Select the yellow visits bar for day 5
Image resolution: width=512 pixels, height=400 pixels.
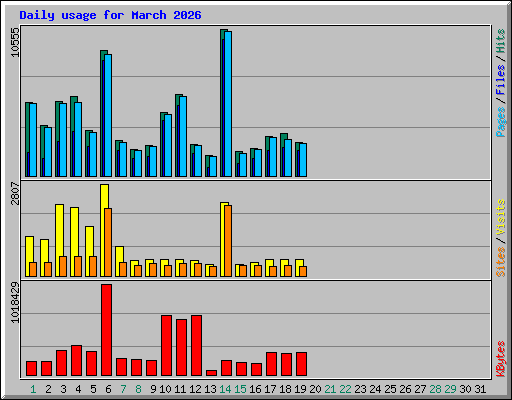pos(89,251)
